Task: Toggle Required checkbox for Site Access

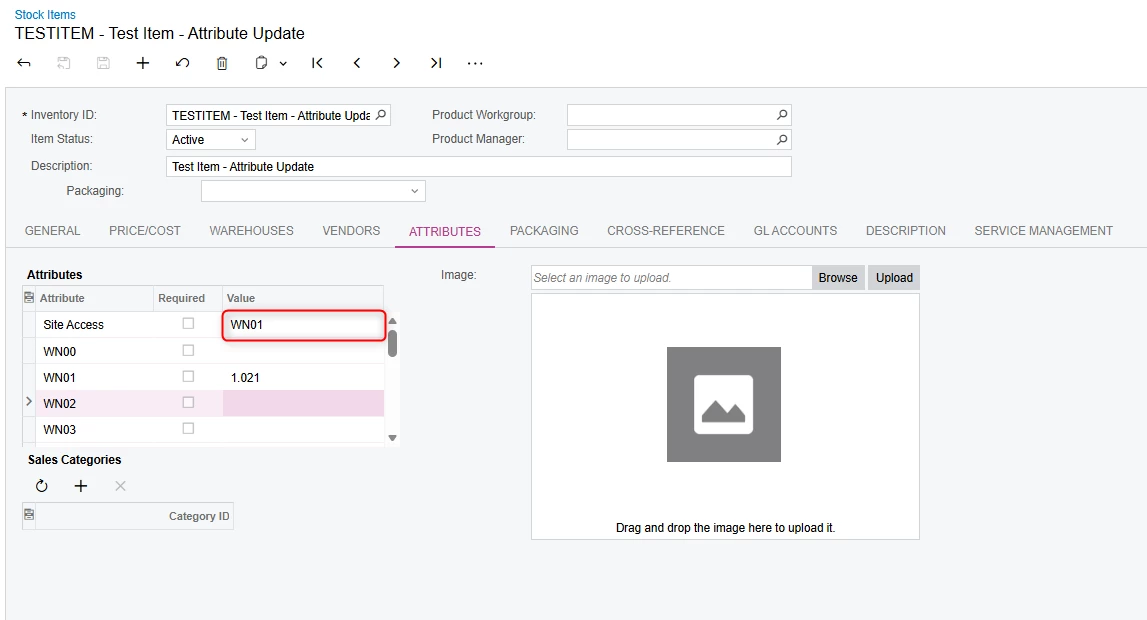Action: 188,323
